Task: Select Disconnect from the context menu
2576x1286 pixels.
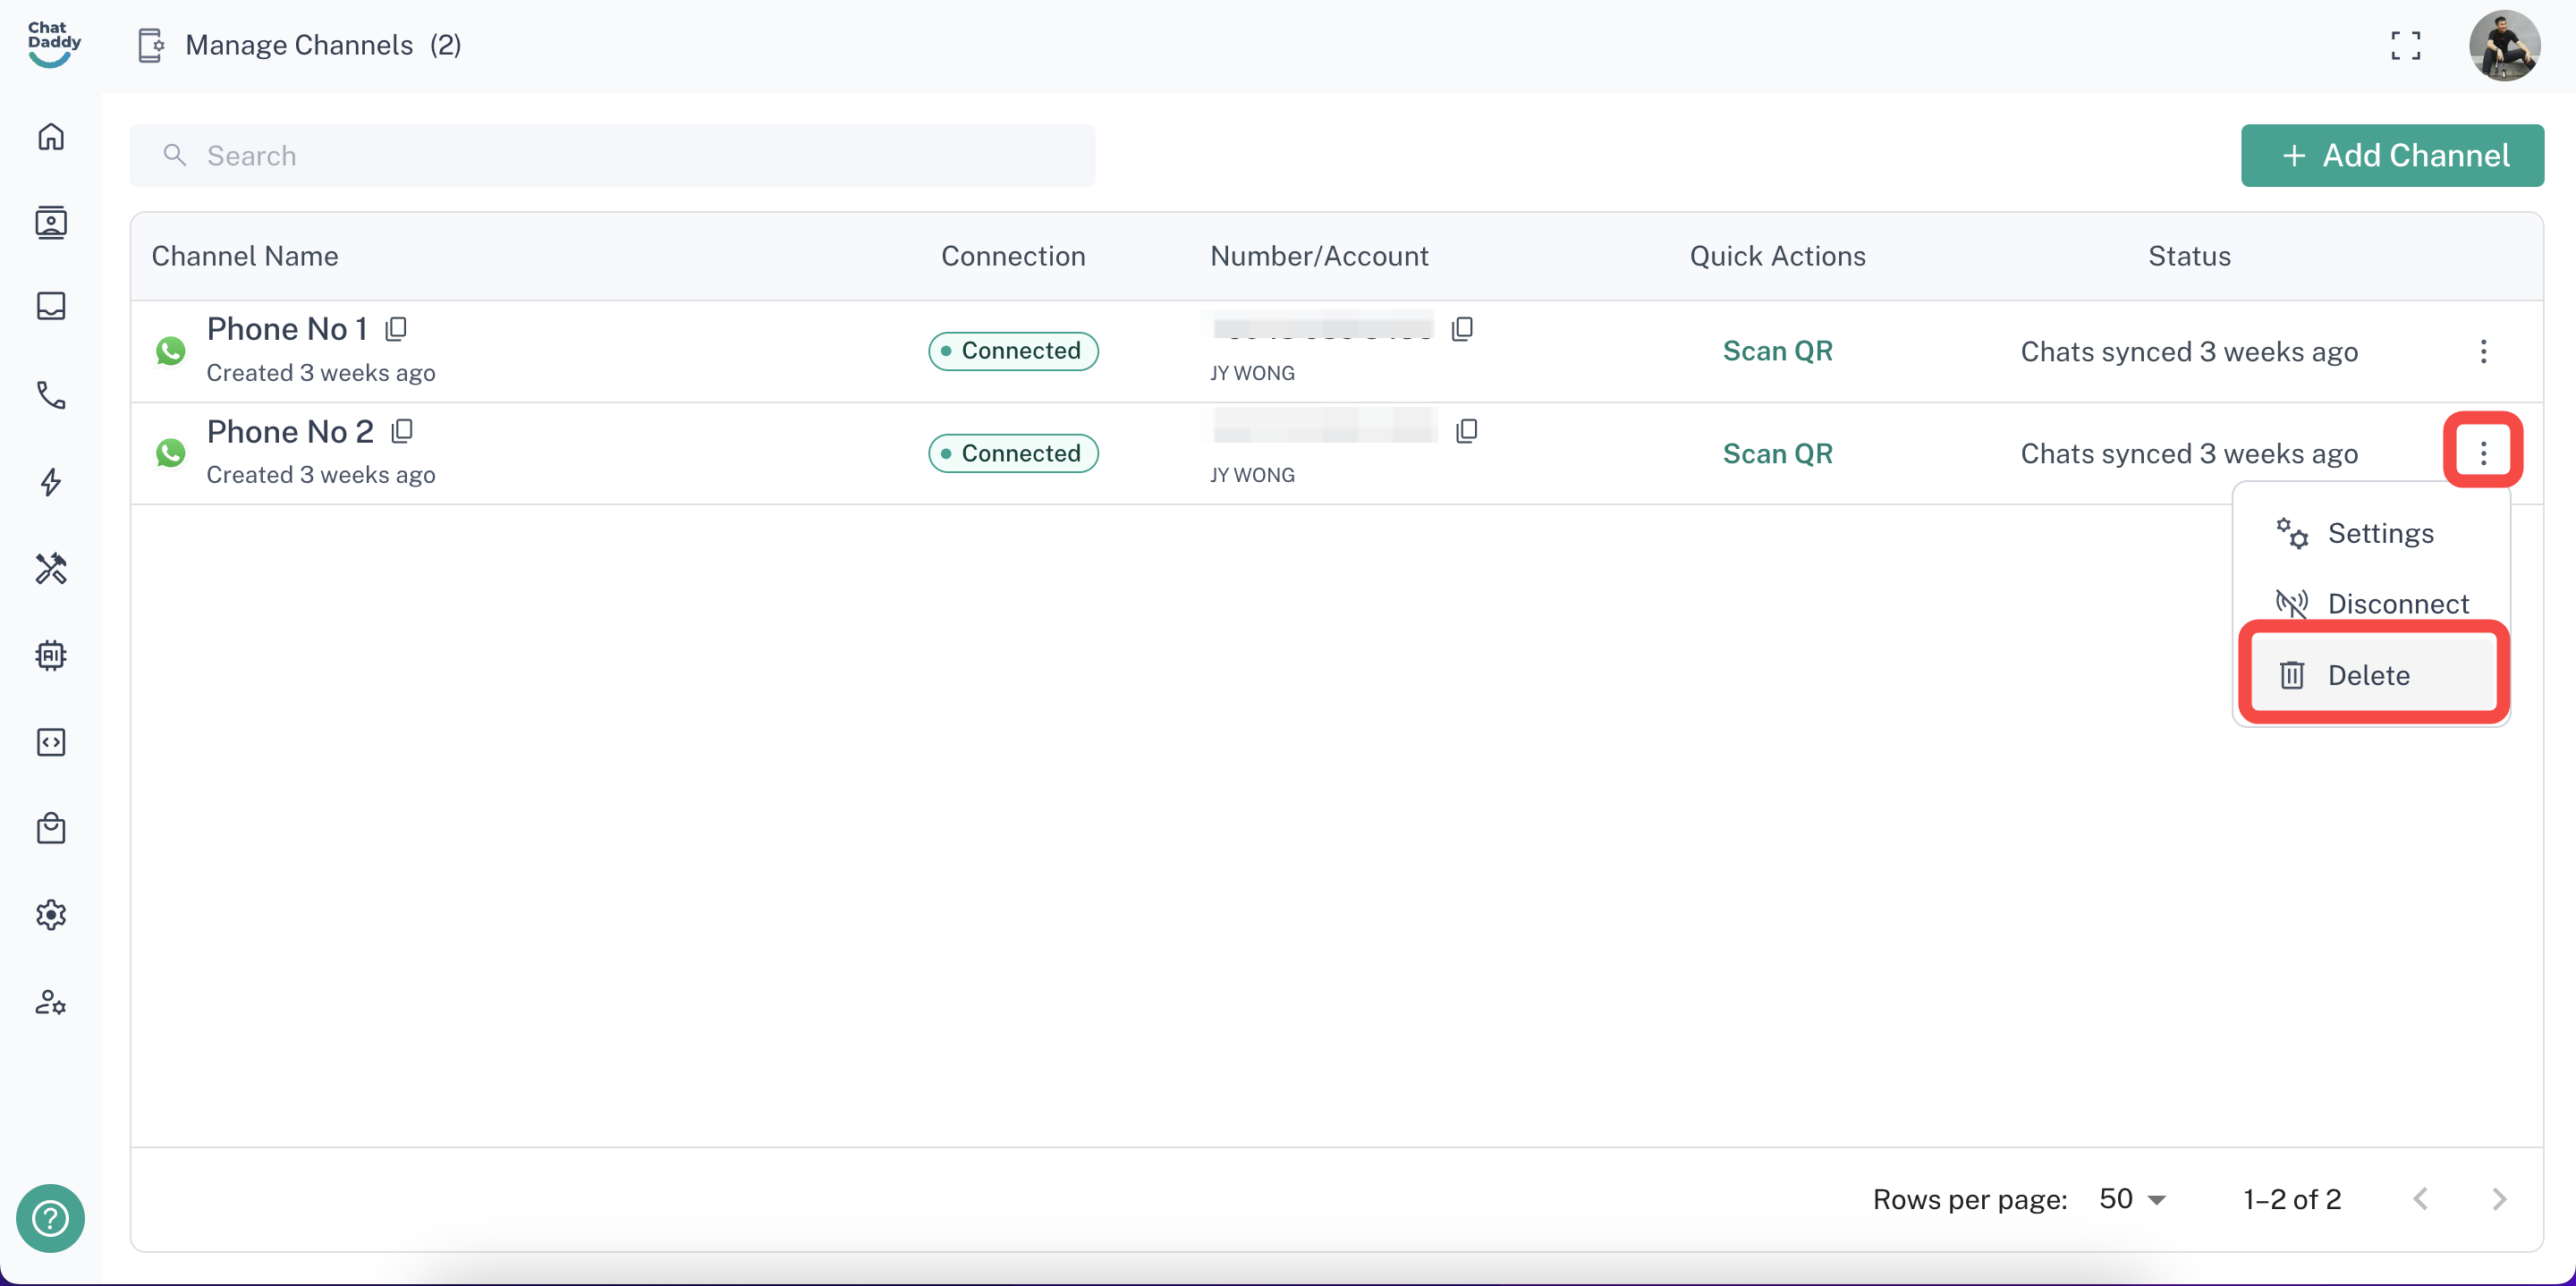Action: pos(2397,603)
